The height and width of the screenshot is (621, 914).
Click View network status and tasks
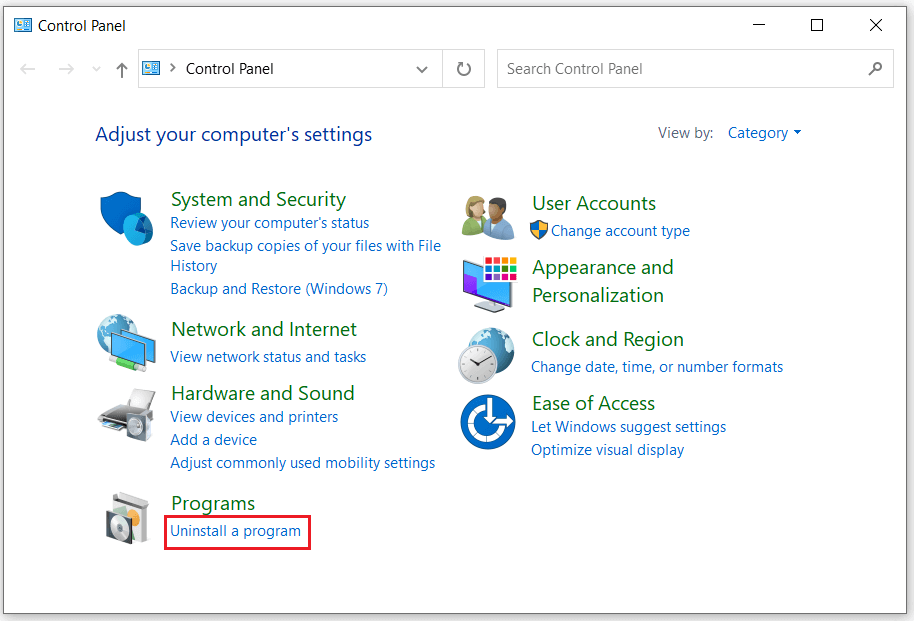pyautogui.click(x=268, y=357)
